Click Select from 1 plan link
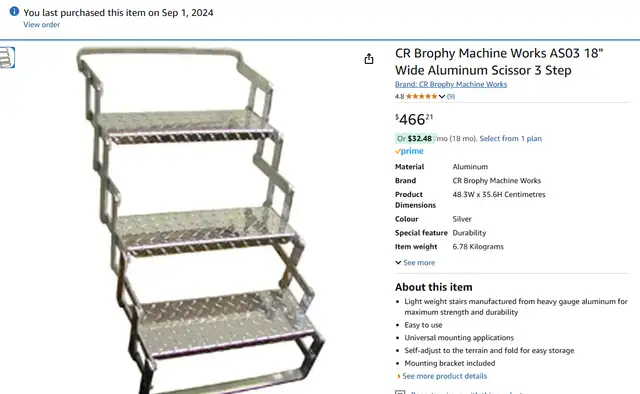 pyautogui.click(x=511, y=138)
